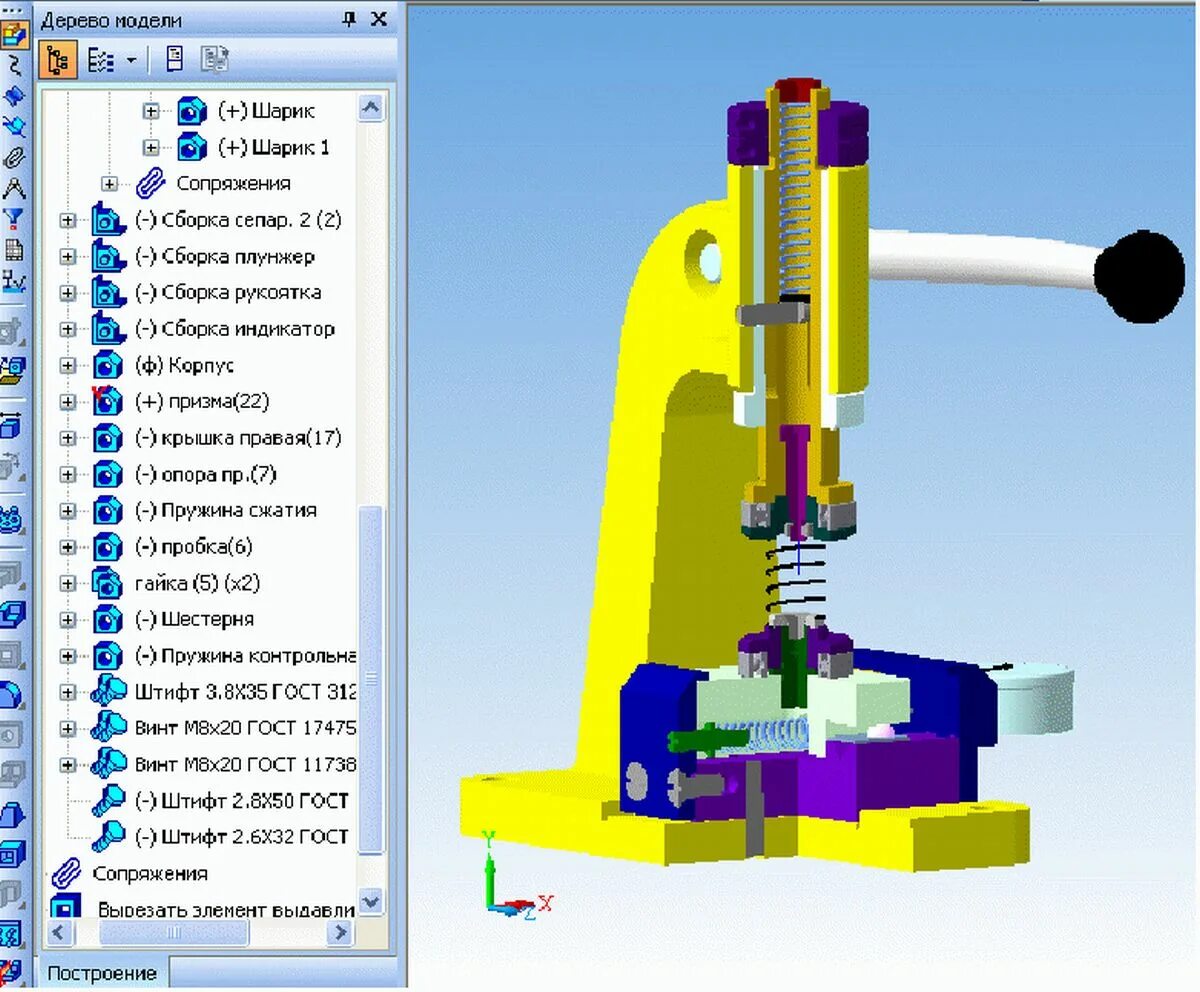Close the Дерево модели panel

click(378, 18)
